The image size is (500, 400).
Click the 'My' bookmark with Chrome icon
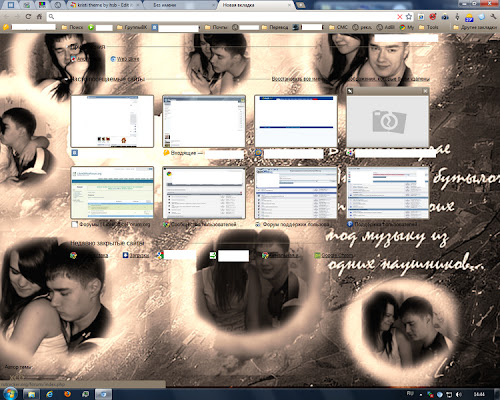click(x=407, y=27)
